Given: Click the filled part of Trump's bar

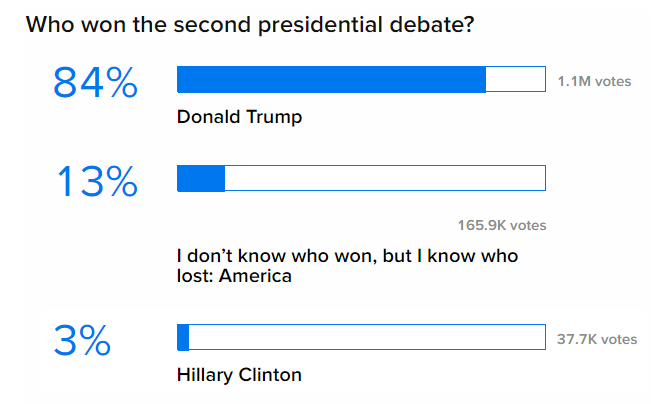Looking at the screenshot, I should (332, 79).
